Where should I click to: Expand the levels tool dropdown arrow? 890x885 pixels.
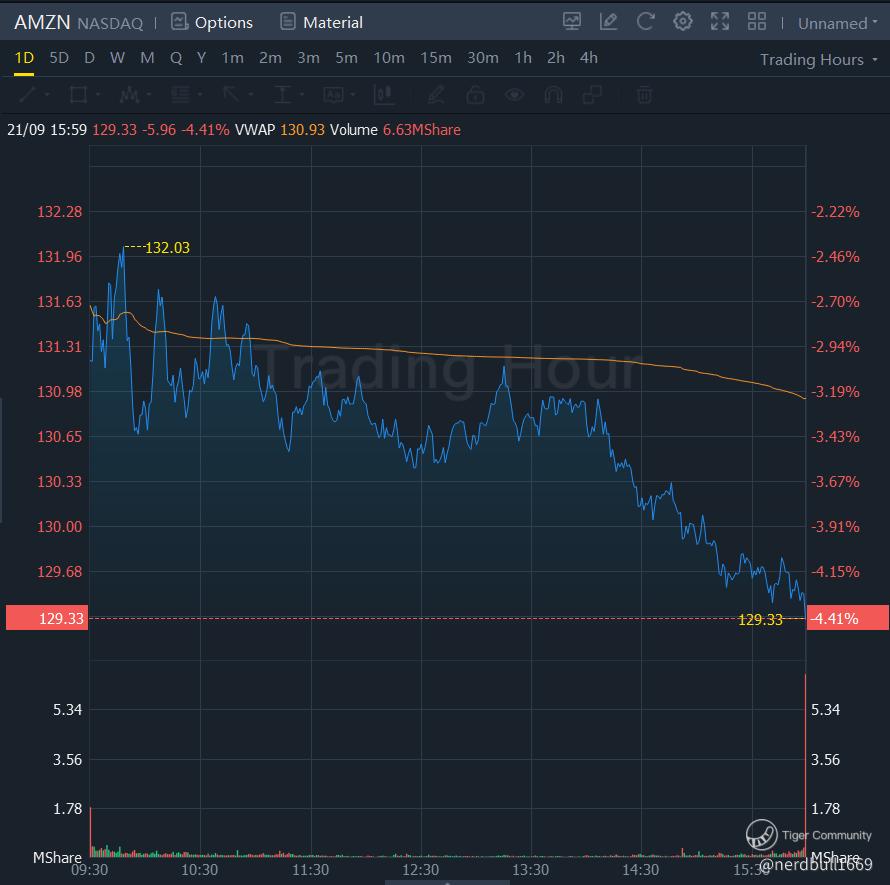200,94
